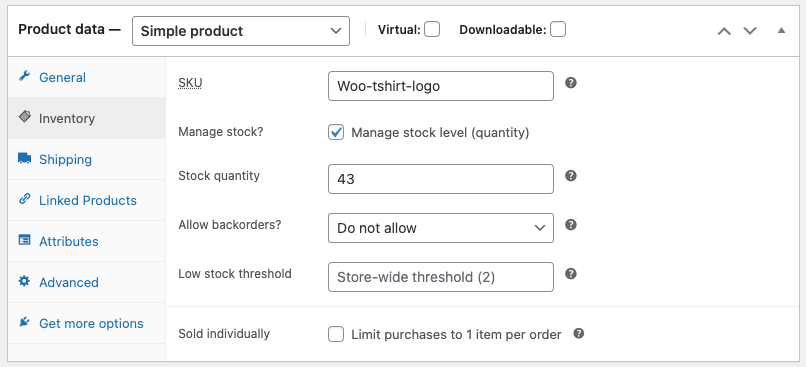This screenshot has width=806, height=367.
Task: Switch to the Advanced tab
Action: [86, 282]
